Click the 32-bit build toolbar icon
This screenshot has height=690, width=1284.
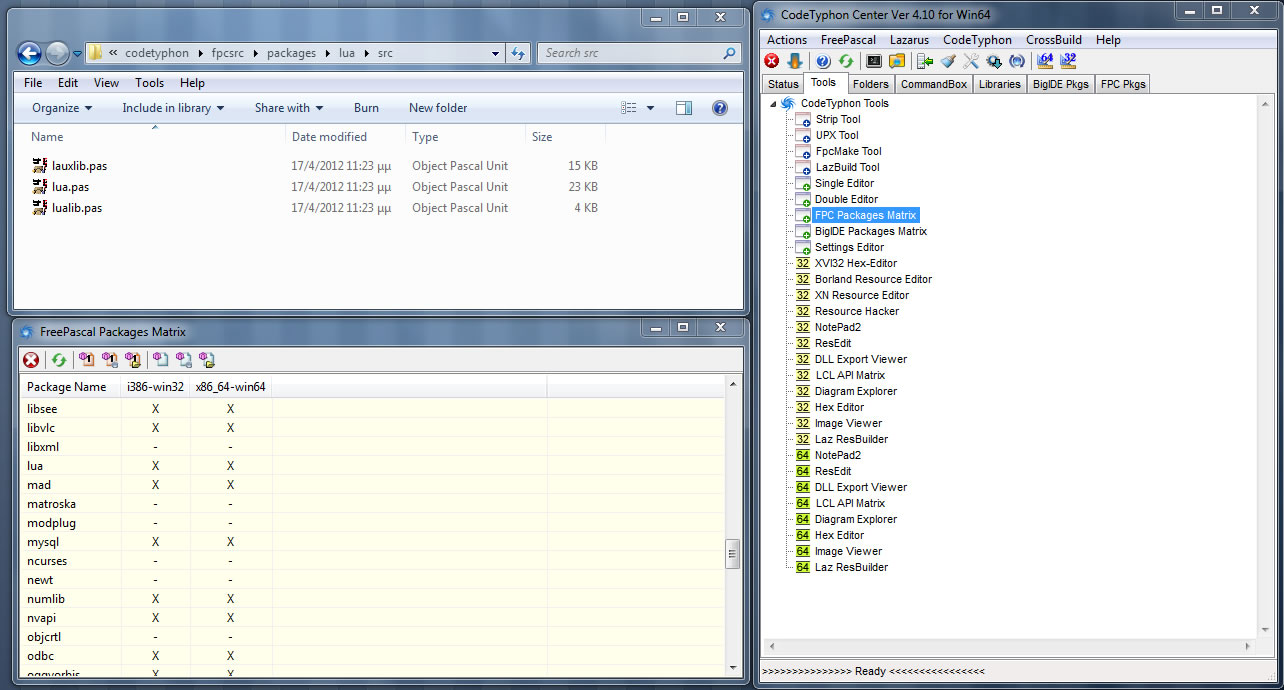[1069, 61]
